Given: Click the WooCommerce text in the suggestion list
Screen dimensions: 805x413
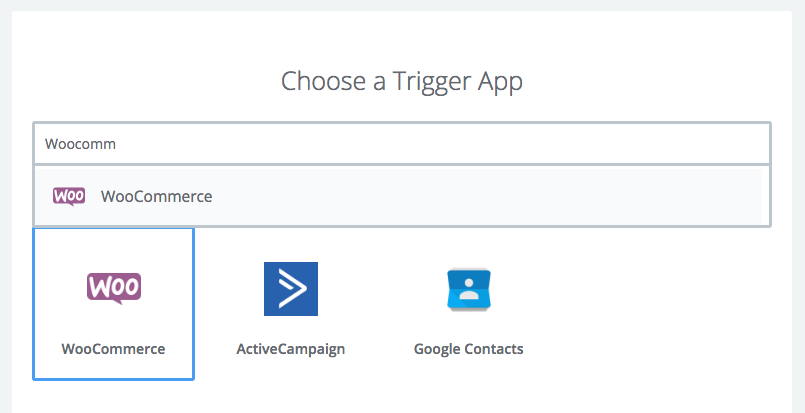Looking at the screenshot, I should click(156, 196).
